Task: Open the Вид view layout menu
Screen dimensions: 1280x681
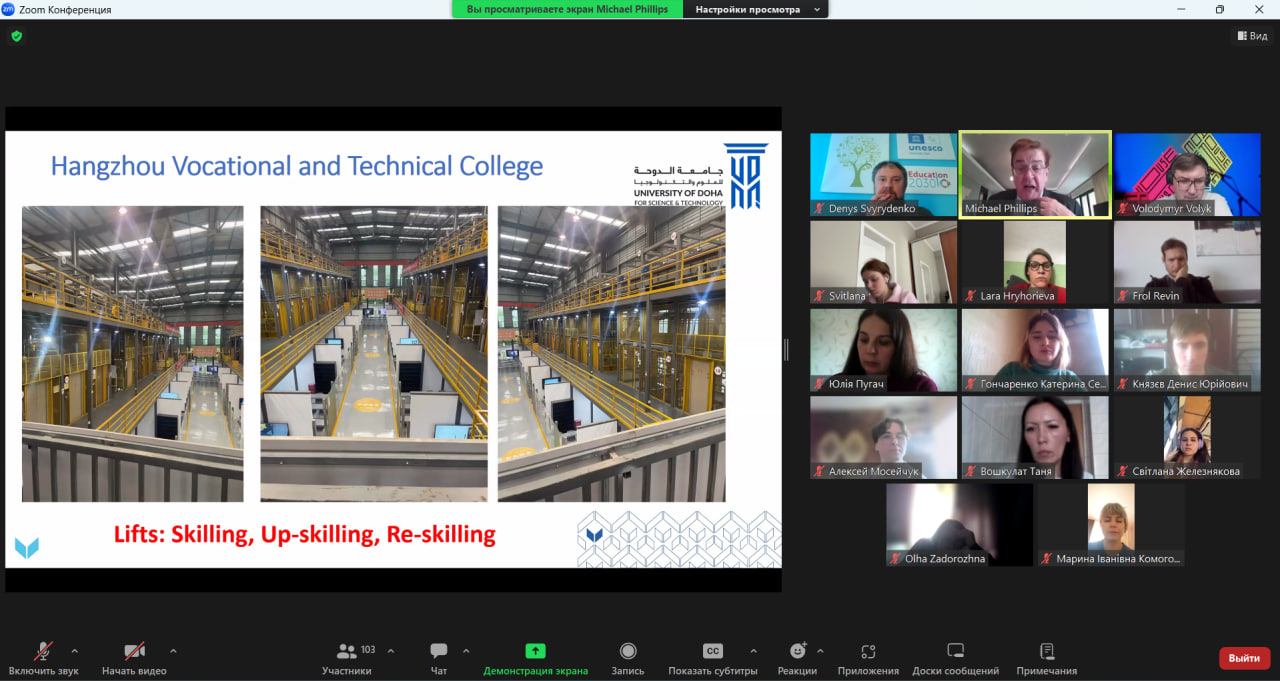Action: (x=1251, y=36)
